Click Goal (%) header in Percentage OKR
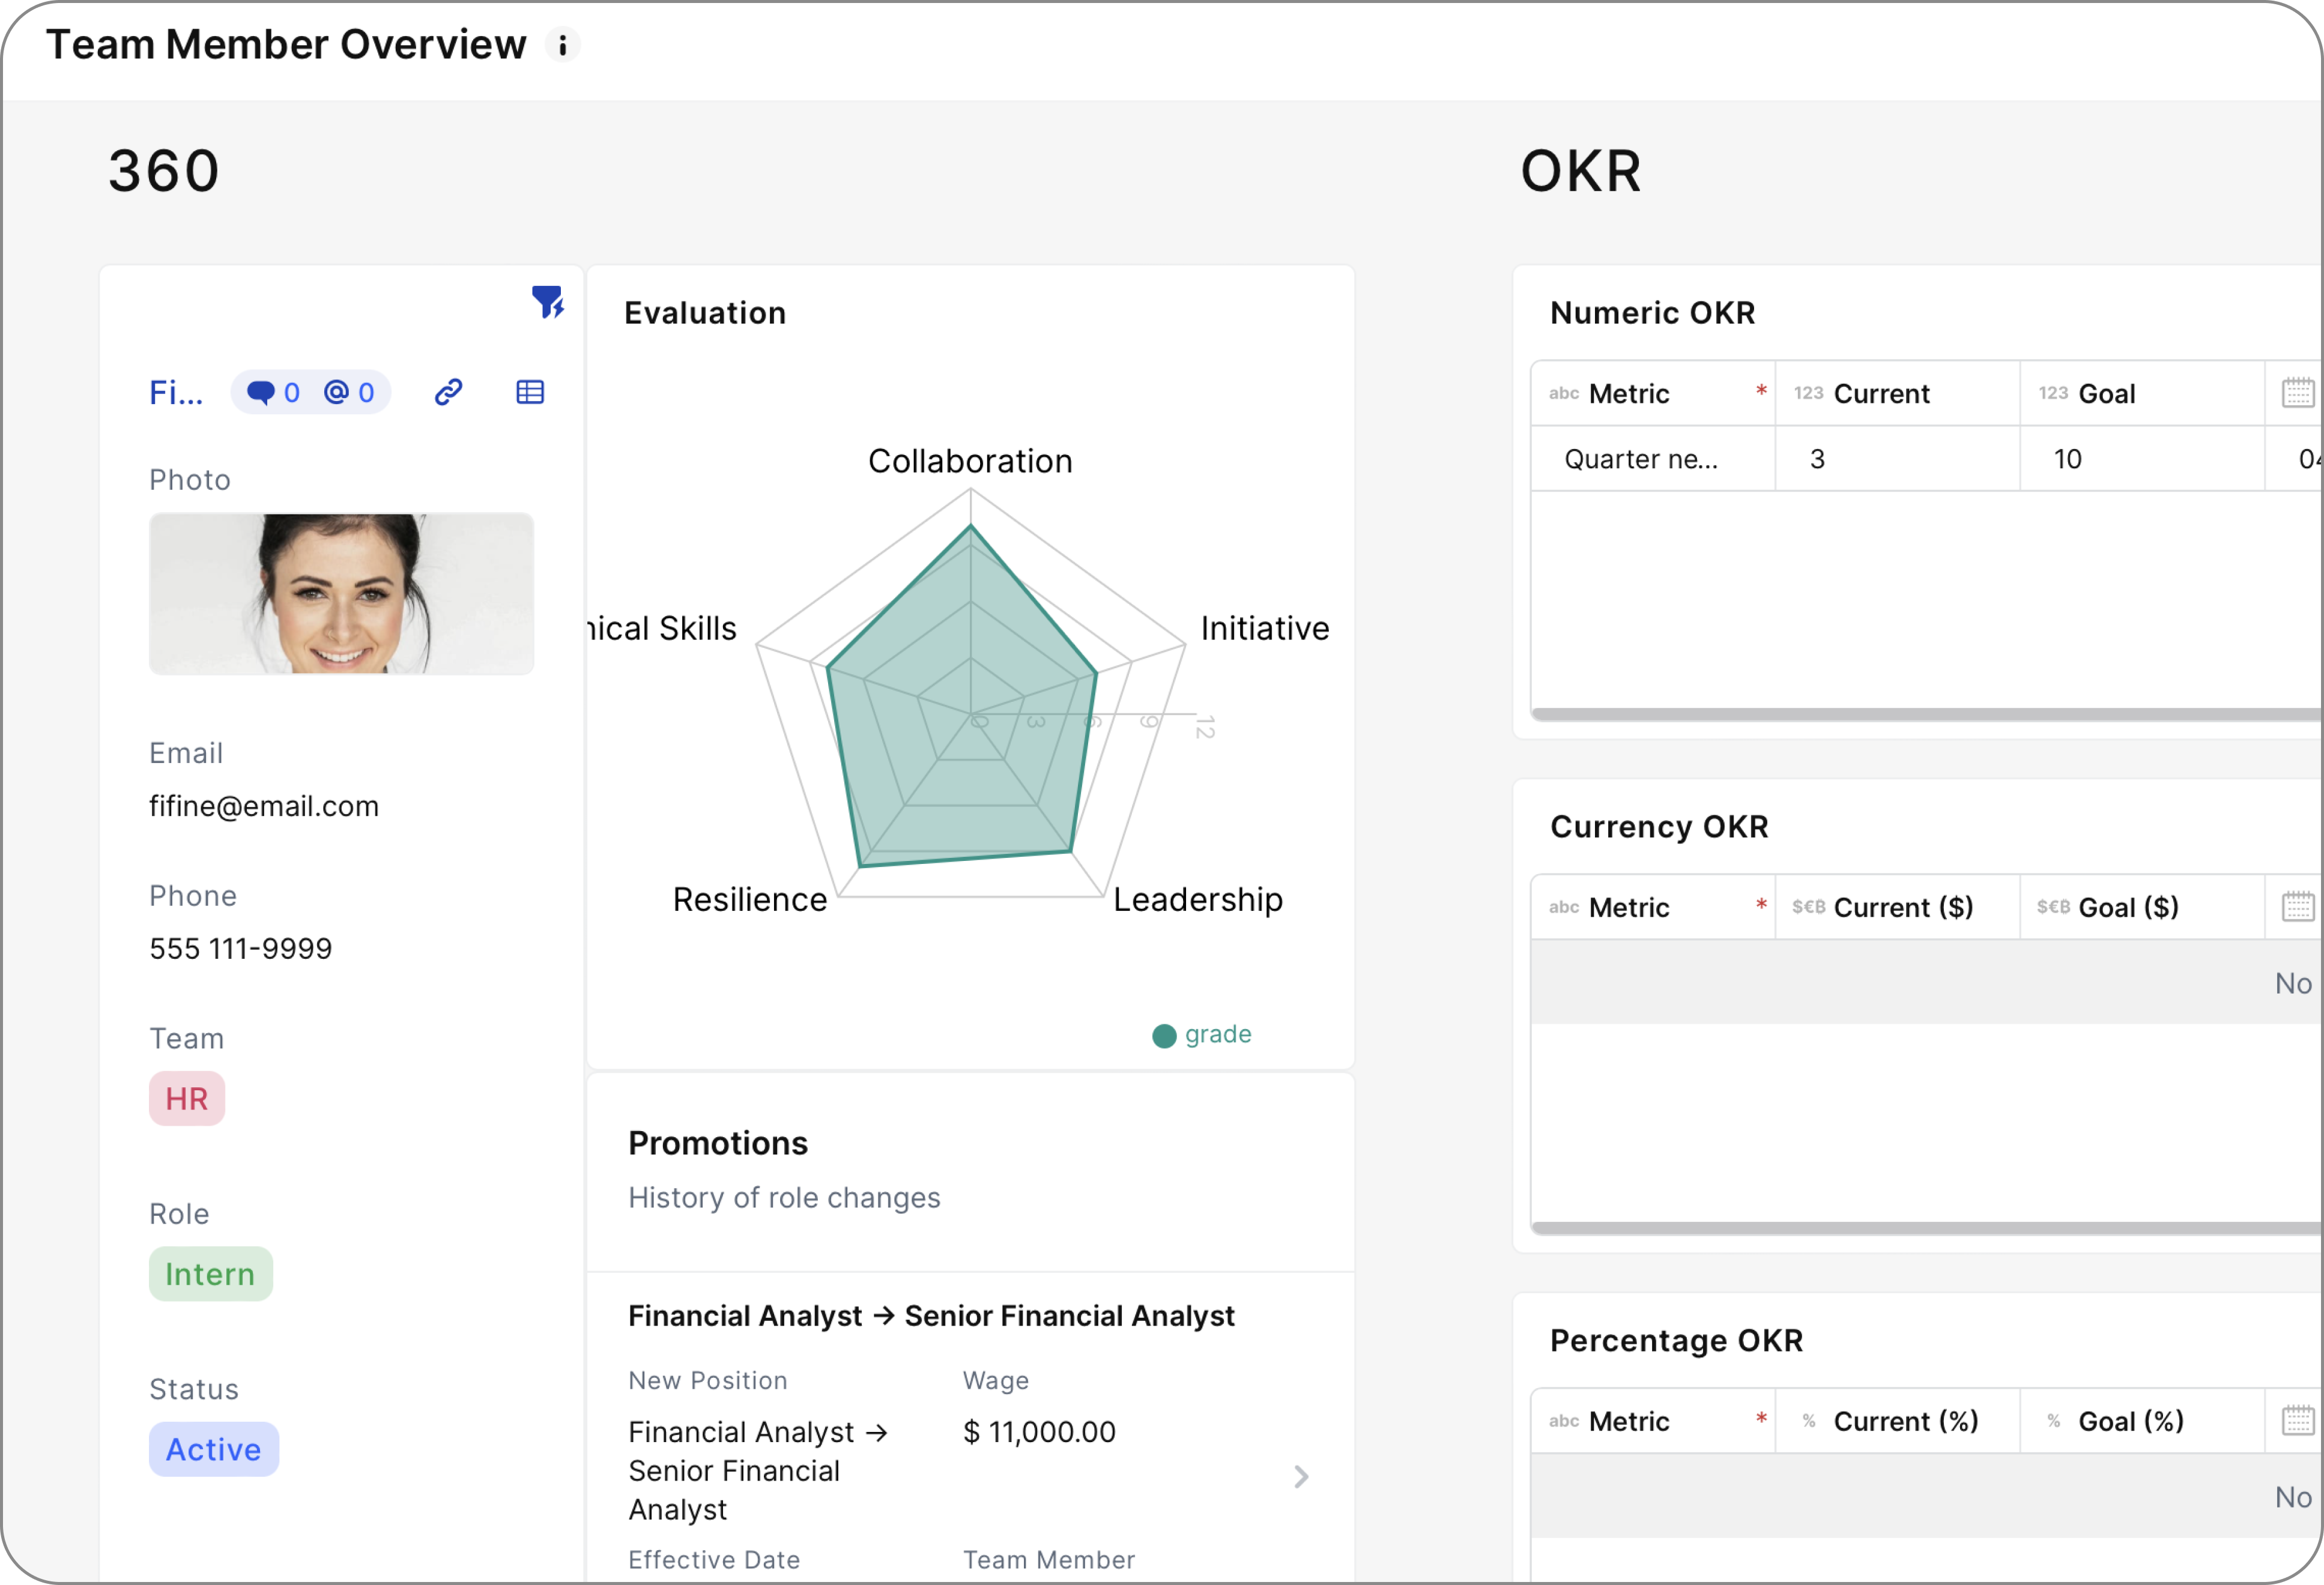This screenshot has height=1585, width=2324. [2130, 1422]
